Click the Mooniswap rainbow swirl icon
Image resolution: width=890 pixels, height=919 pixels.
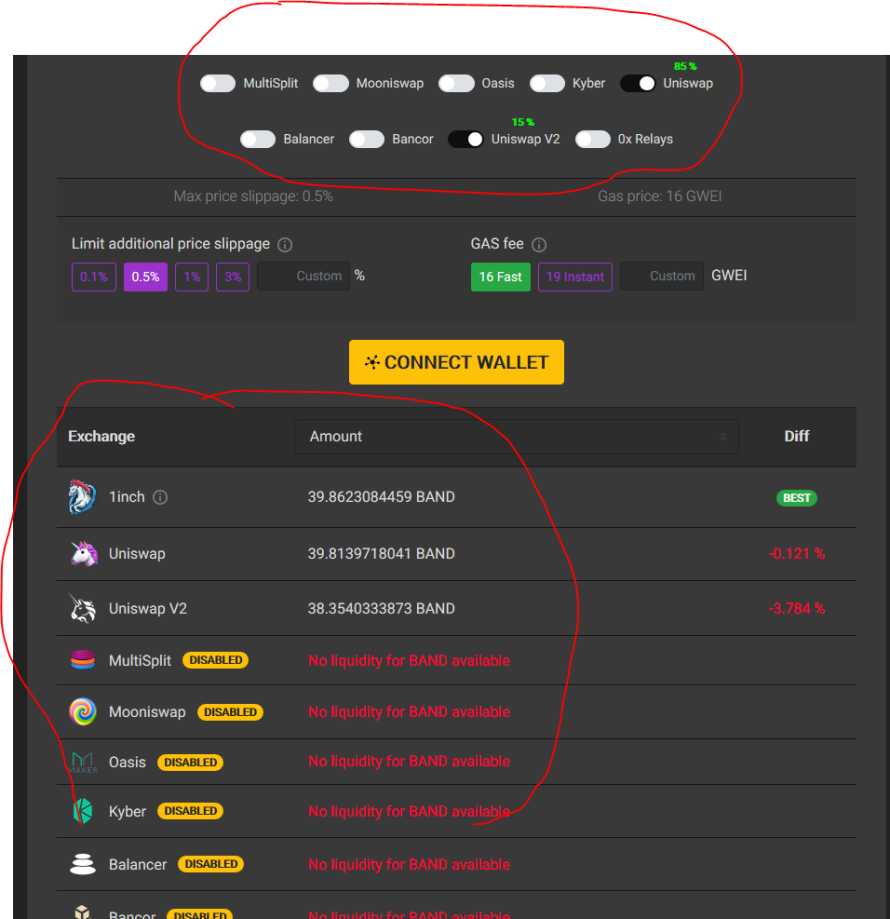coord(83,712)
